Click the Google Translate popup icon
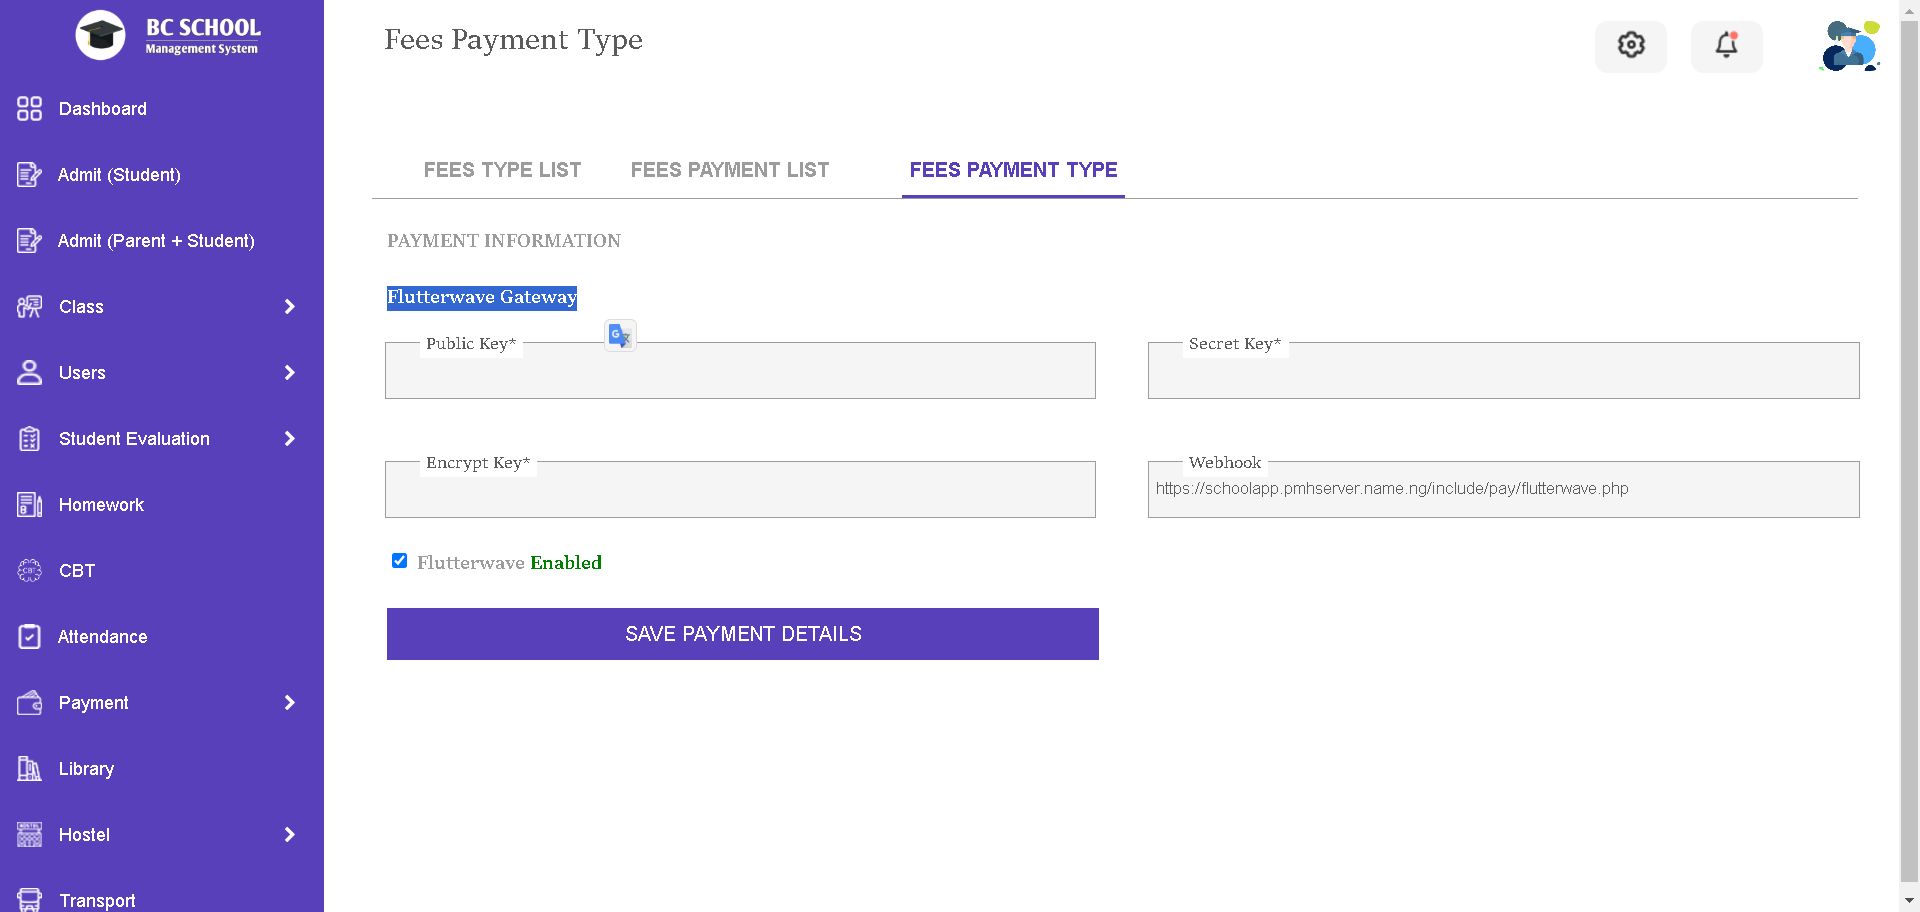The width and height of the screenshot is (1920, 912). click(x=620, y=336)
